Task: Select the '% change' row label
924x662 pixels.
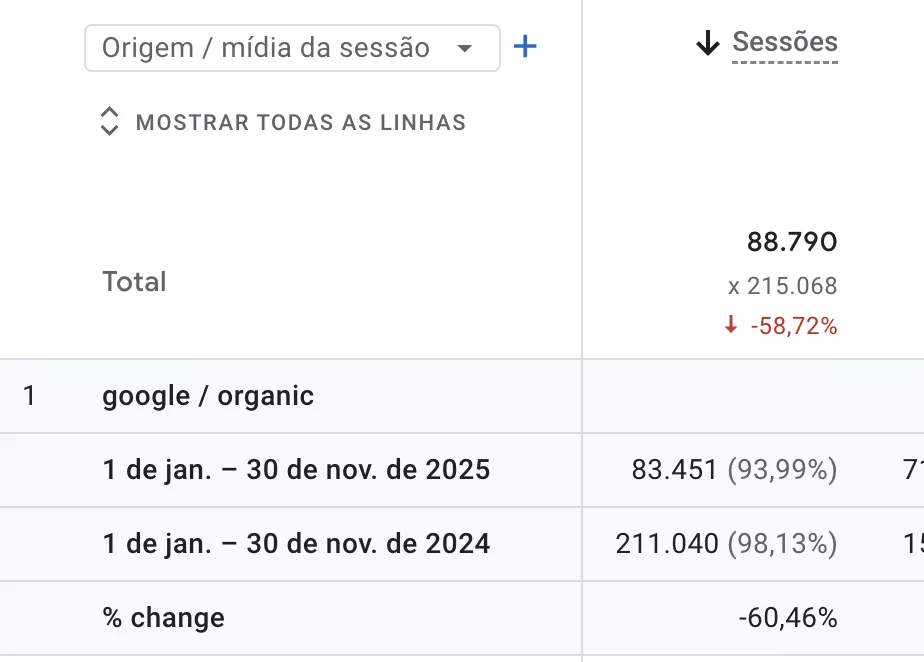Action: [163, 618]
